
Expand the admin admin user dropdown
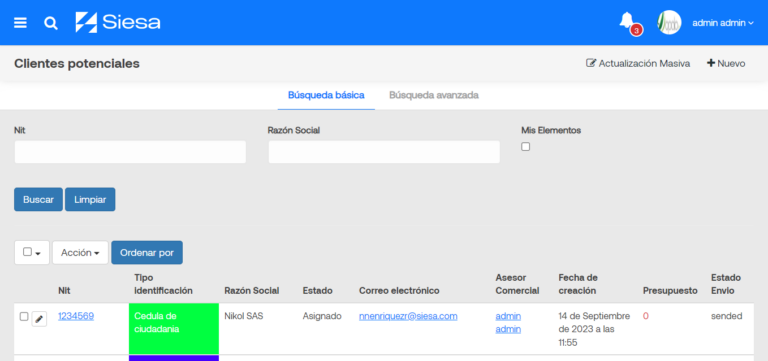[722, 23]
